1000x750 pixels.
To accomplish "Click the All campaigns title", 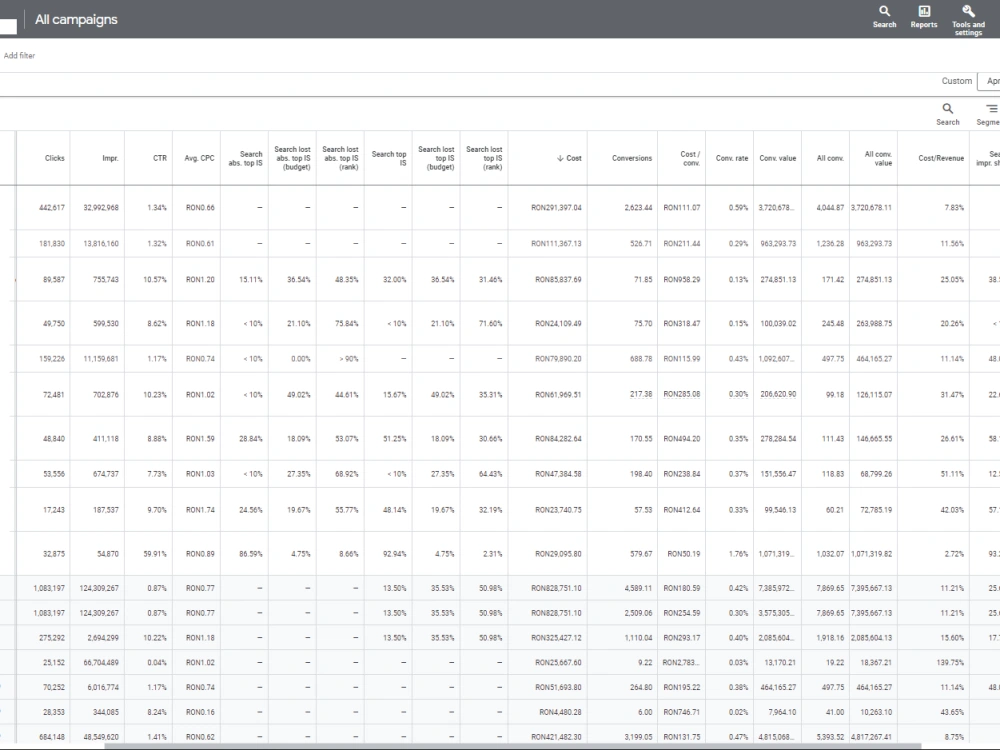I will tap(76, 20).
